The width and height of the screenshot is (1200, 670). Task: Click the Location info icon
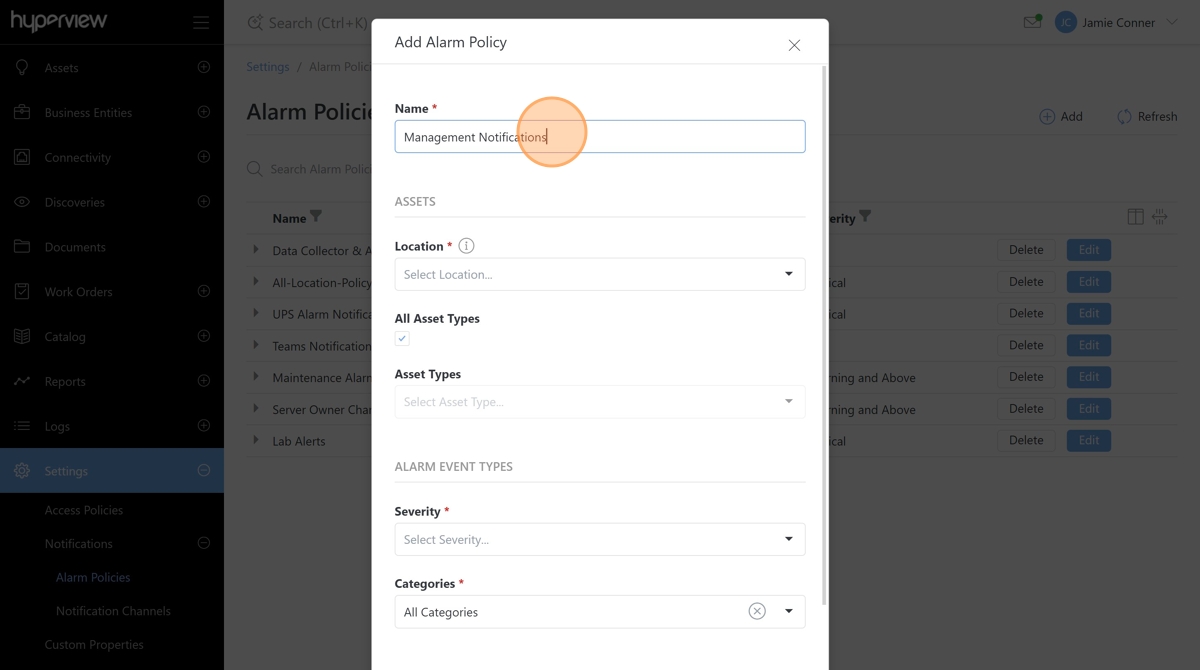click(466, 246)
